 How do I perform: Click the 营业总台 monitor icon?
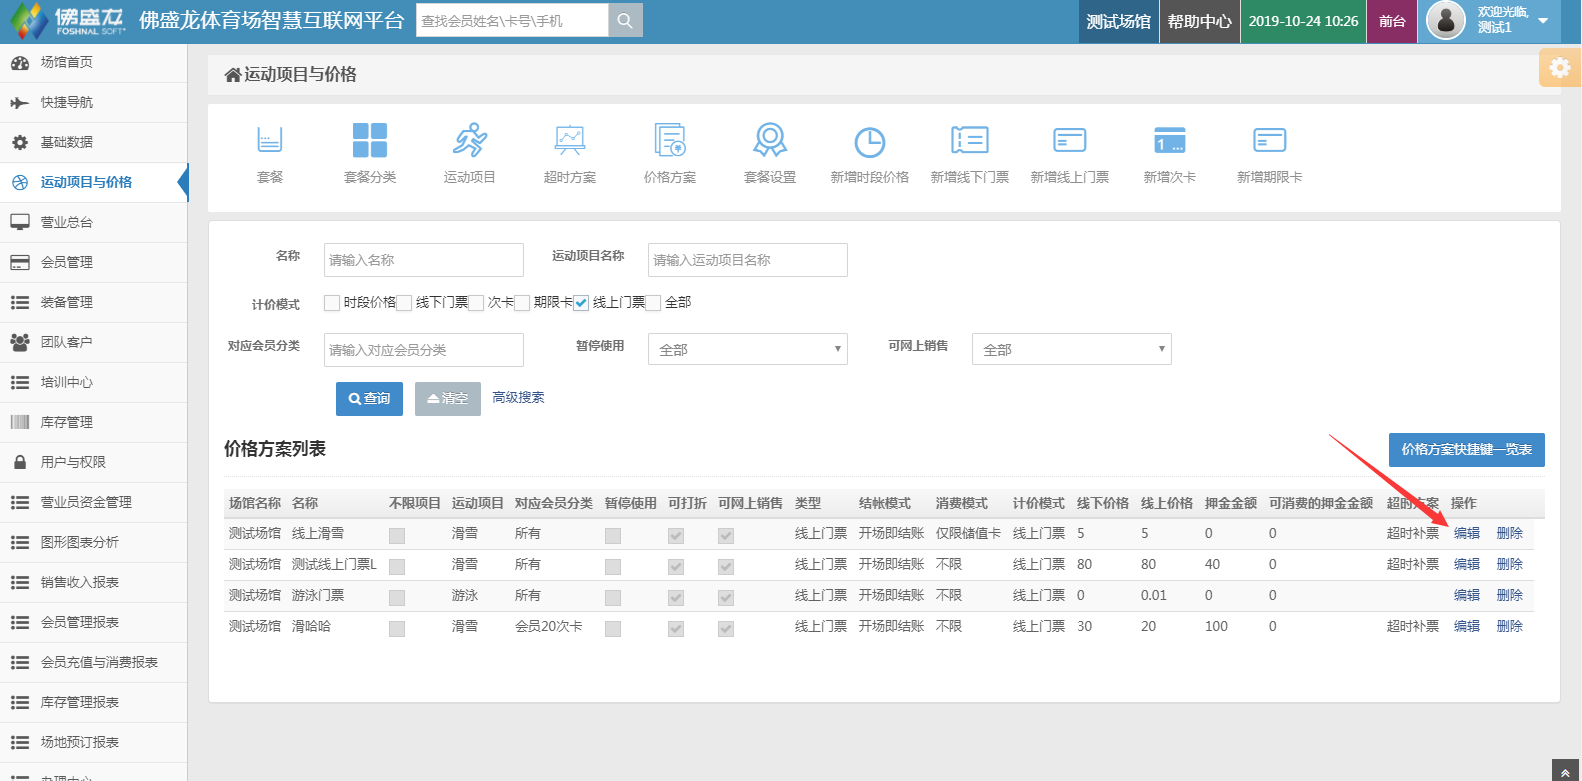(x=20, y=222)
